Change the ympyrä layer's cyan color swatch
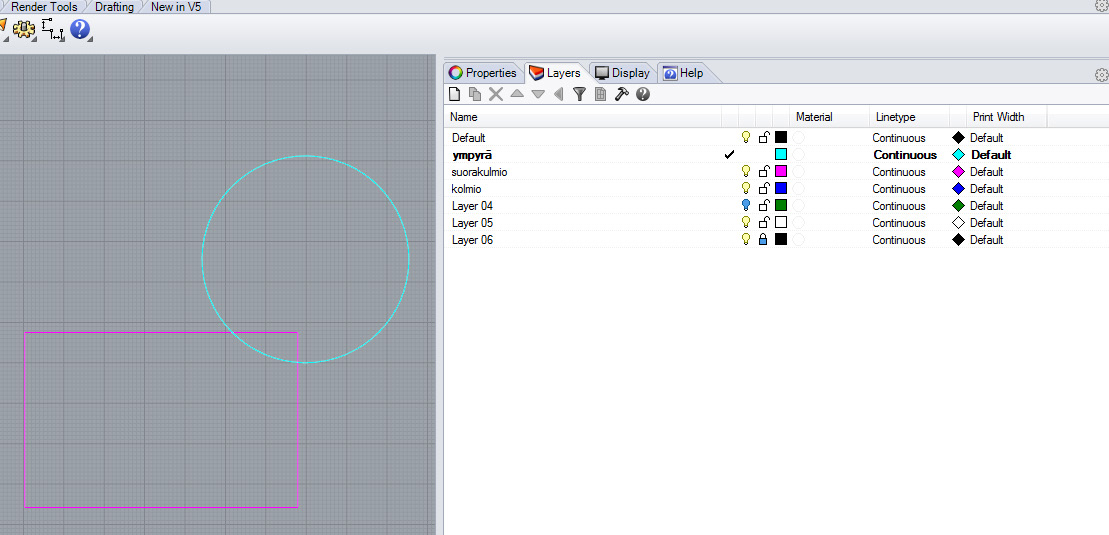1109x535 pixels. 781,154
